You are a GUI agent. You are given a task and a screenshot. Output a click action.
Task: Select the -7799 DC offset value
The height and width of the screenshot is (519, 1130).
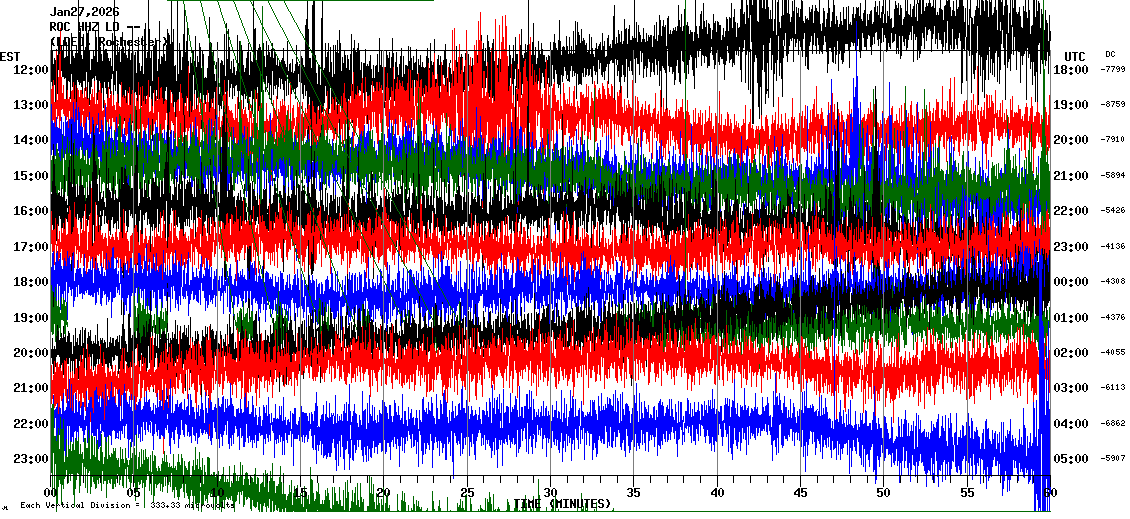click(x=1113, y=69)
